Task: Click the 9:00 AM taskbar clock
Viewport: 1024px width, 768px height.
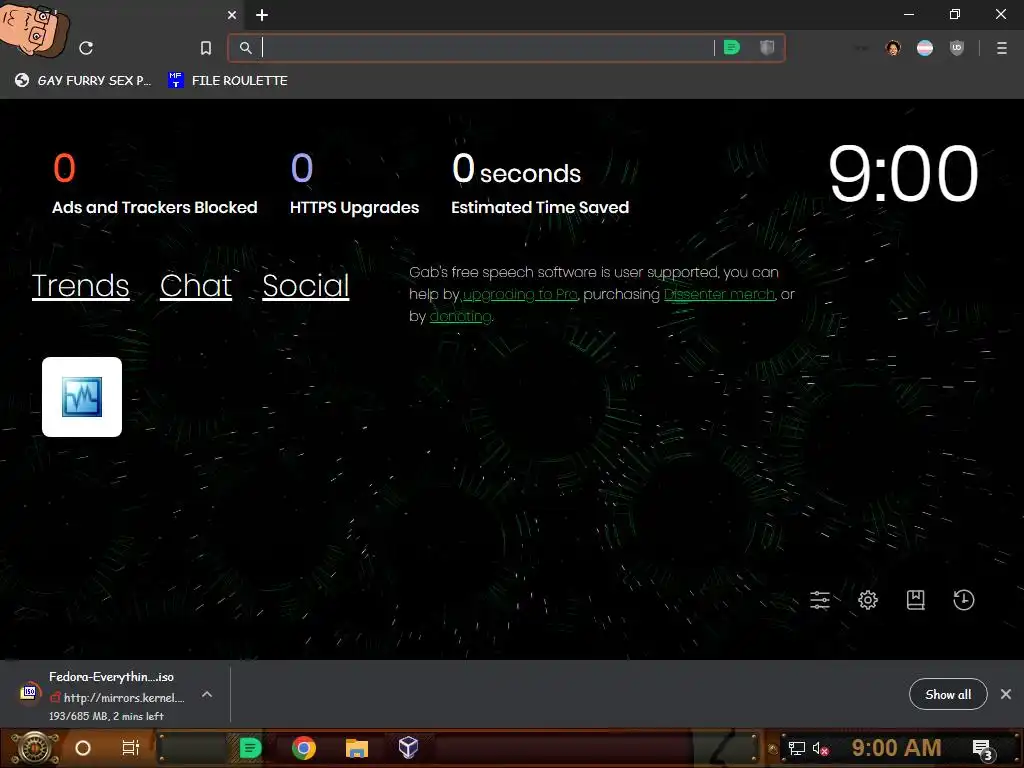Action: [896, 748]
